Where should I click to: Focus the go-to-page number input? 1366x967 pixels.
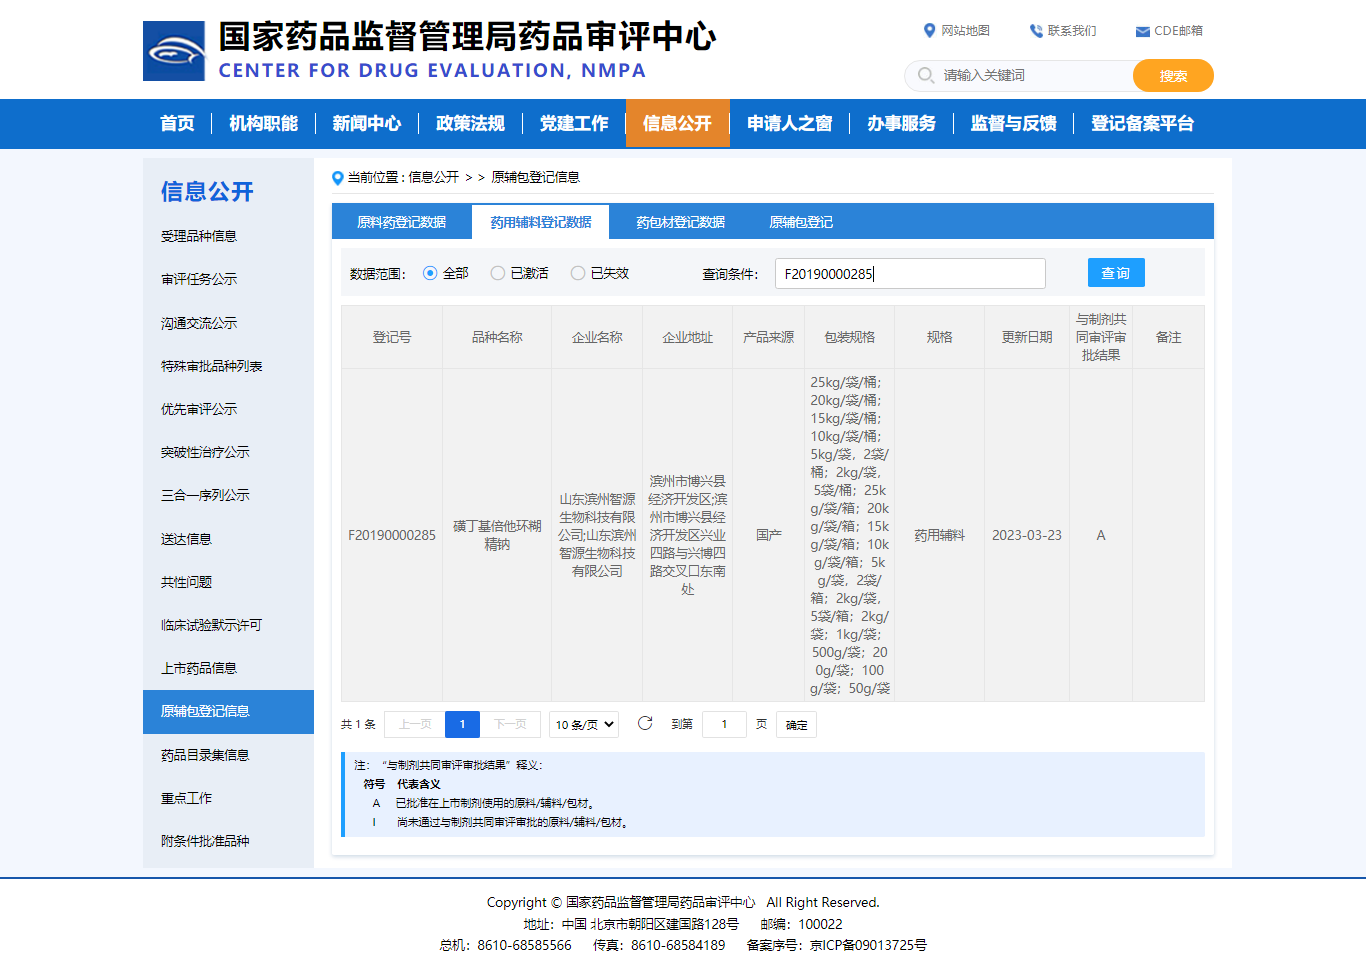(724, 724)
